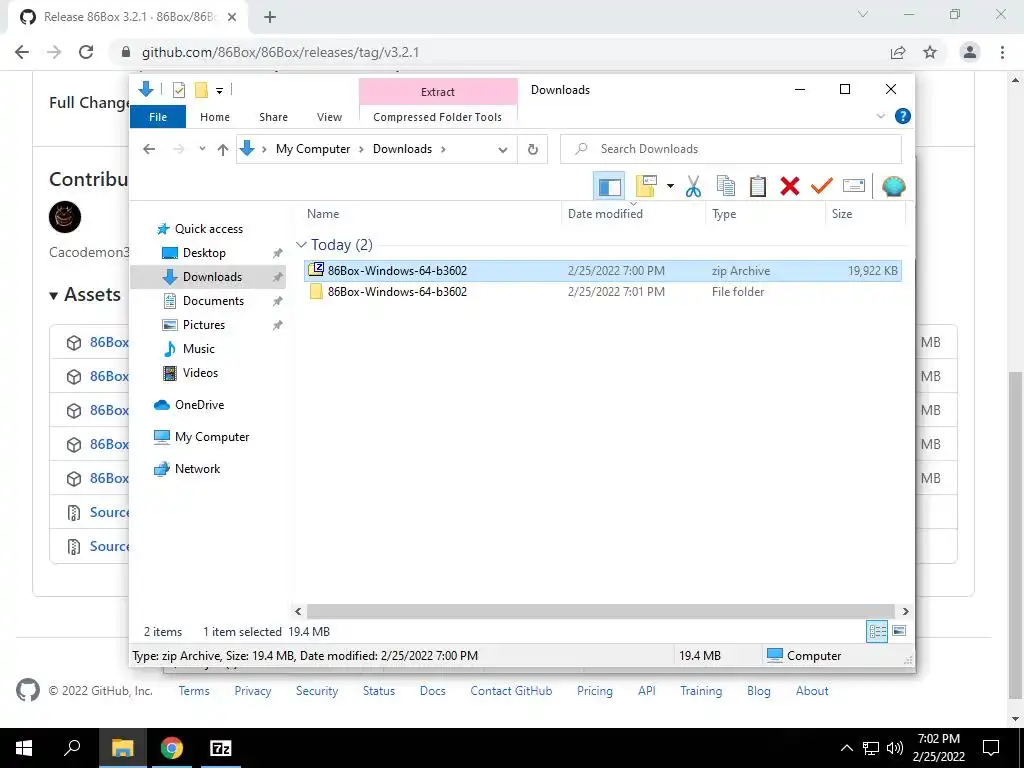The image size is (1024, 768).
Task: Click the pink Extract contextual tab
Action: [x=438, y=92]
